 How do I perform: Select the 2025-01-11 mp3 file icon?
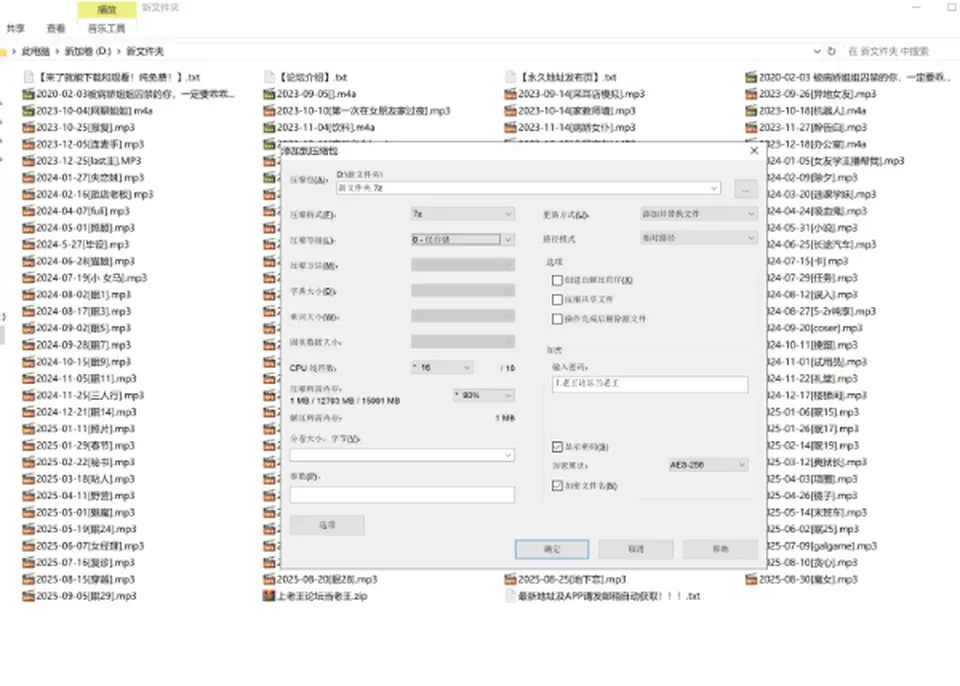(x=28, y=429)
